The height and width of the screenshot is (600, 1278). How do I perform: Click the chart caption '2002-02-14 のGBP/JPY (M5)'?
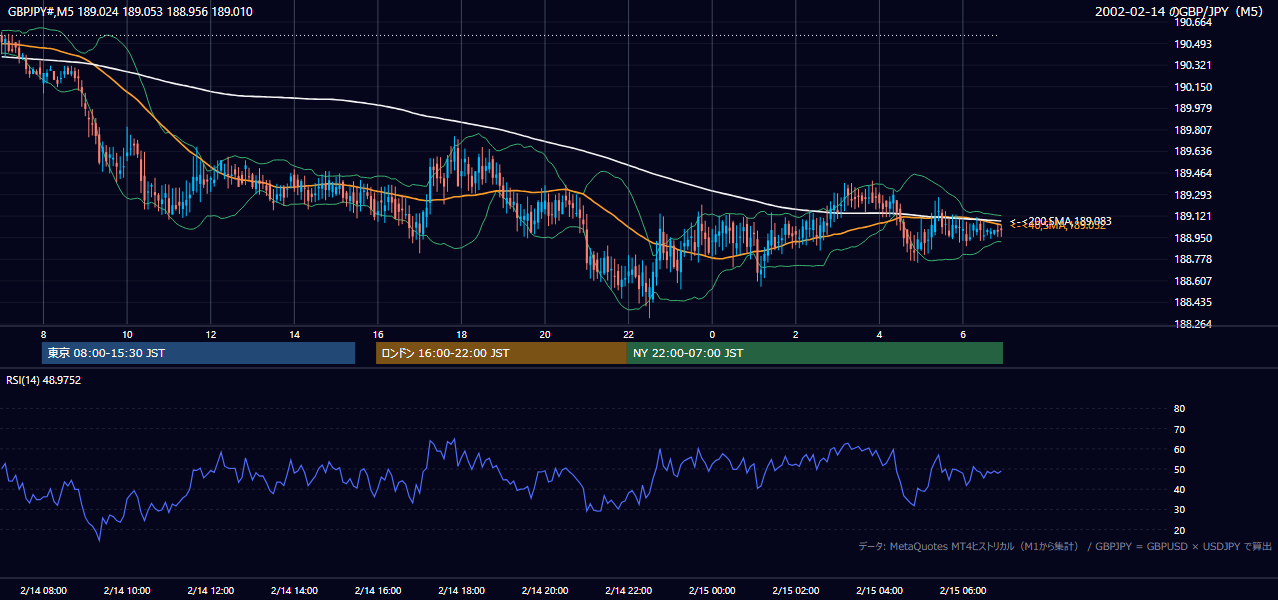pos(1180,12)
